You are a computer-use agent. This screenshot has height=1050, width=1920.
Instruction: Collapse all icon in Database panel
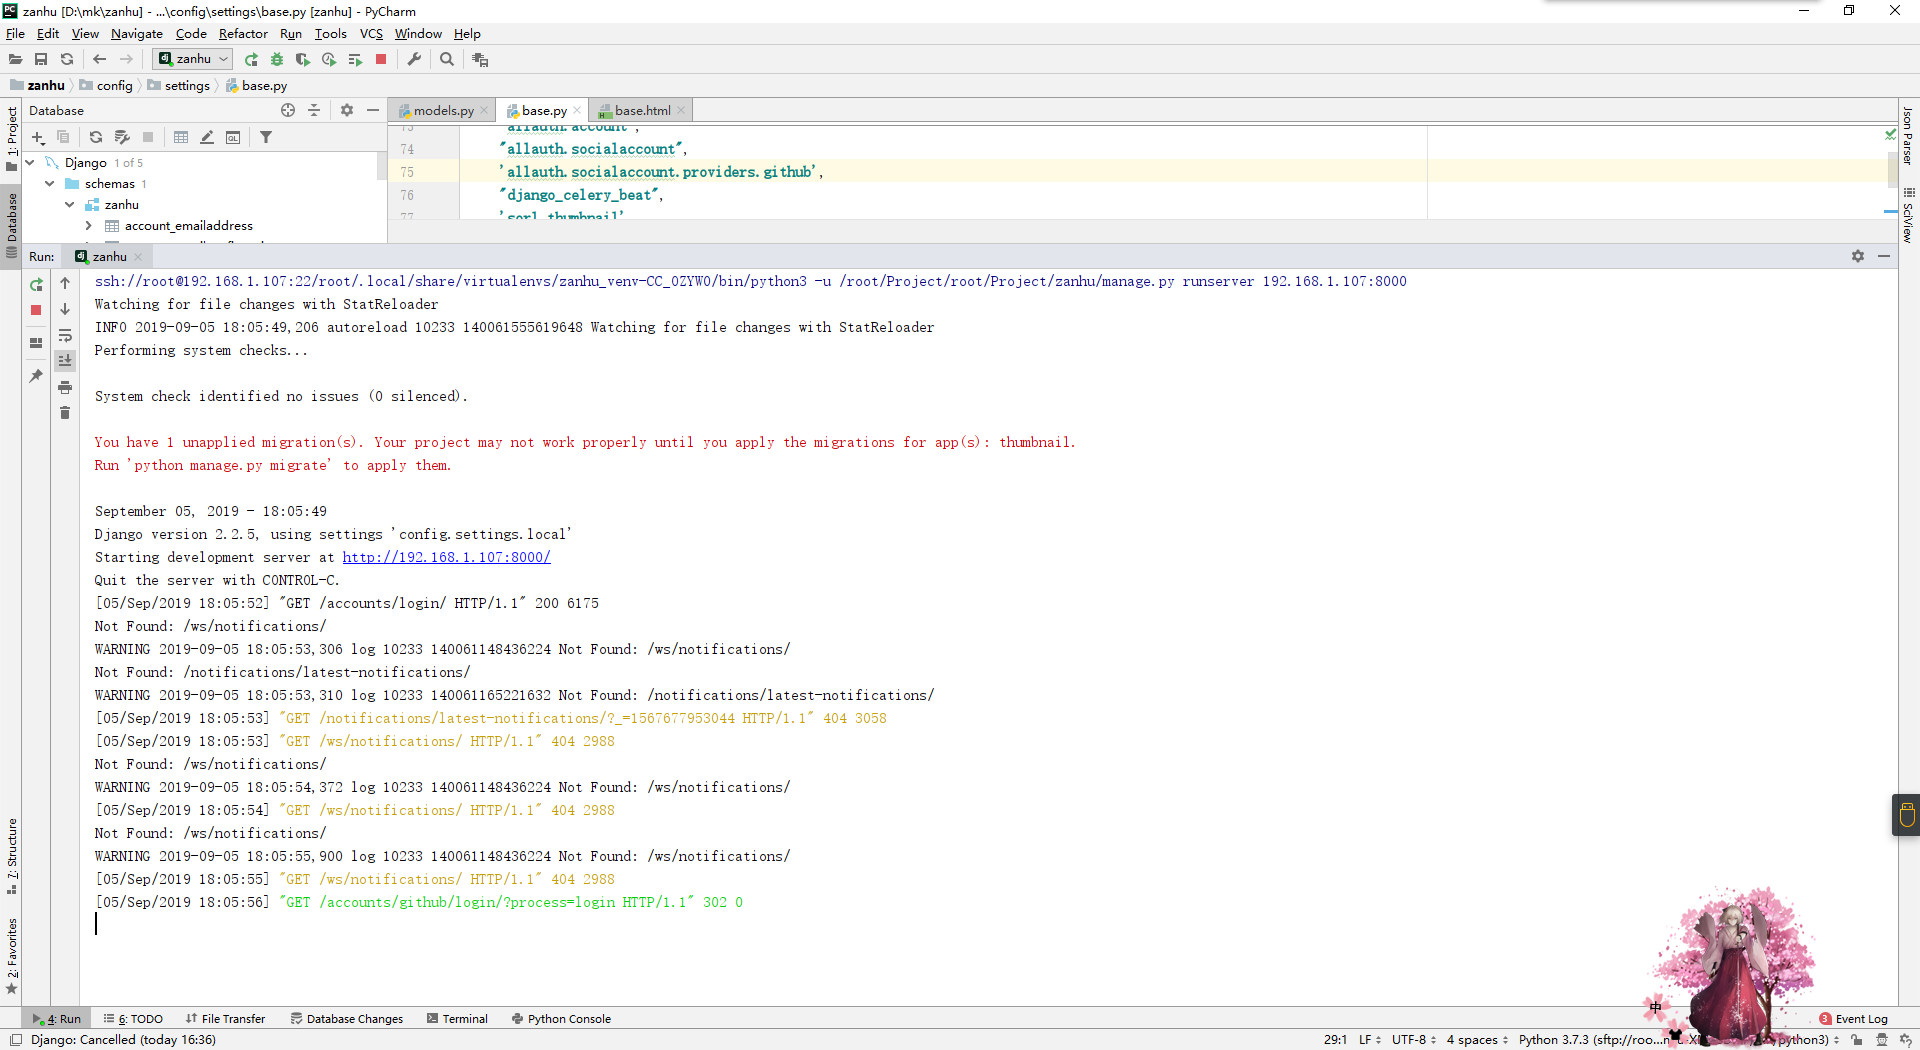coord(314,111)
